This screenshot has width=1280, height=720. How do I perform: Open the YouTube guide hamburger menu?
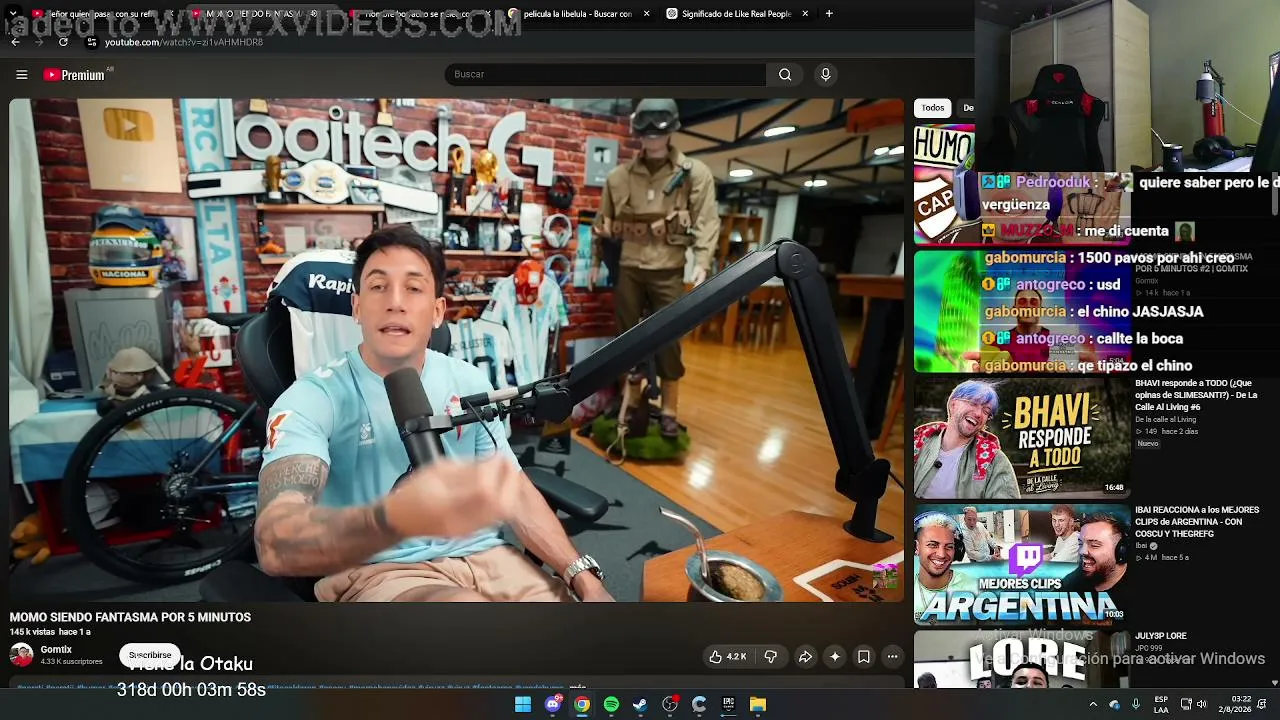(21, 74)
